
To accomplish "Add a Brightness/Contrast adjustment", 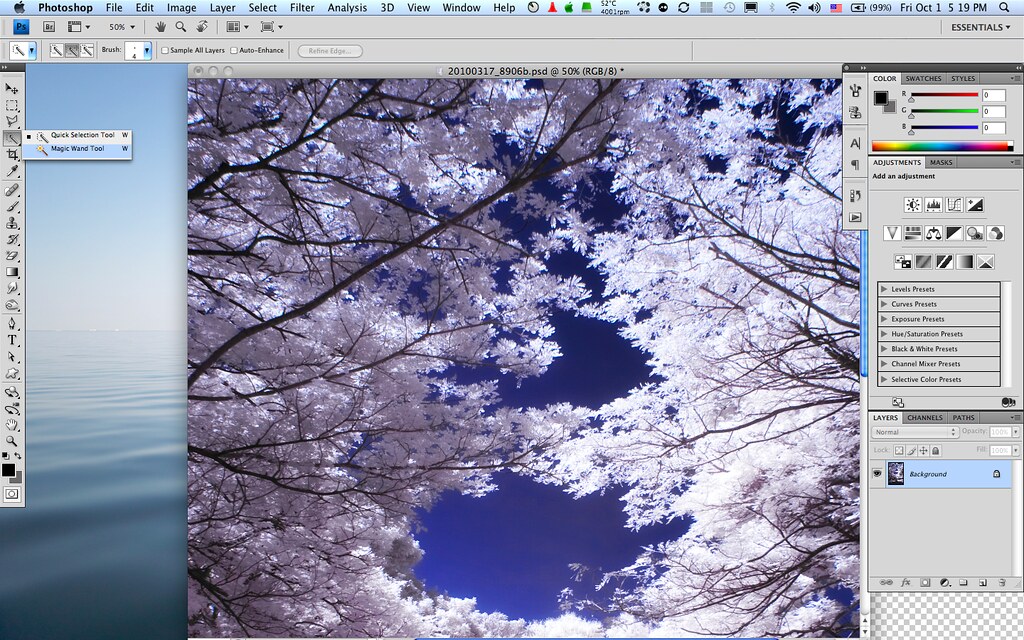I will click(x=912, y=205).
